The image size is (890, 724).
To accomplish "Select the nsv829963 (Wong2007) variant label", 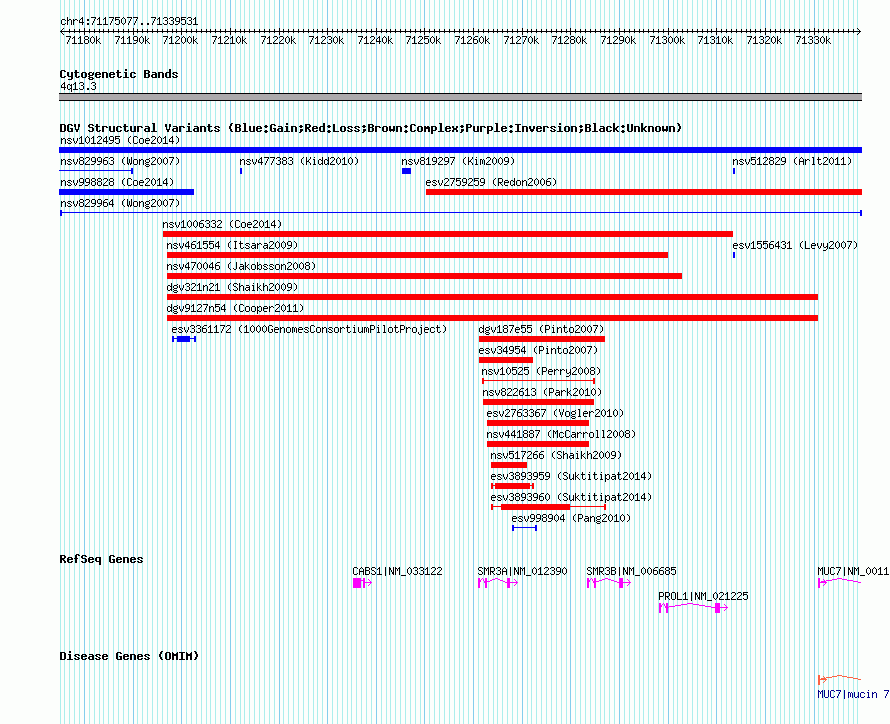I will (x=120, y=161).
